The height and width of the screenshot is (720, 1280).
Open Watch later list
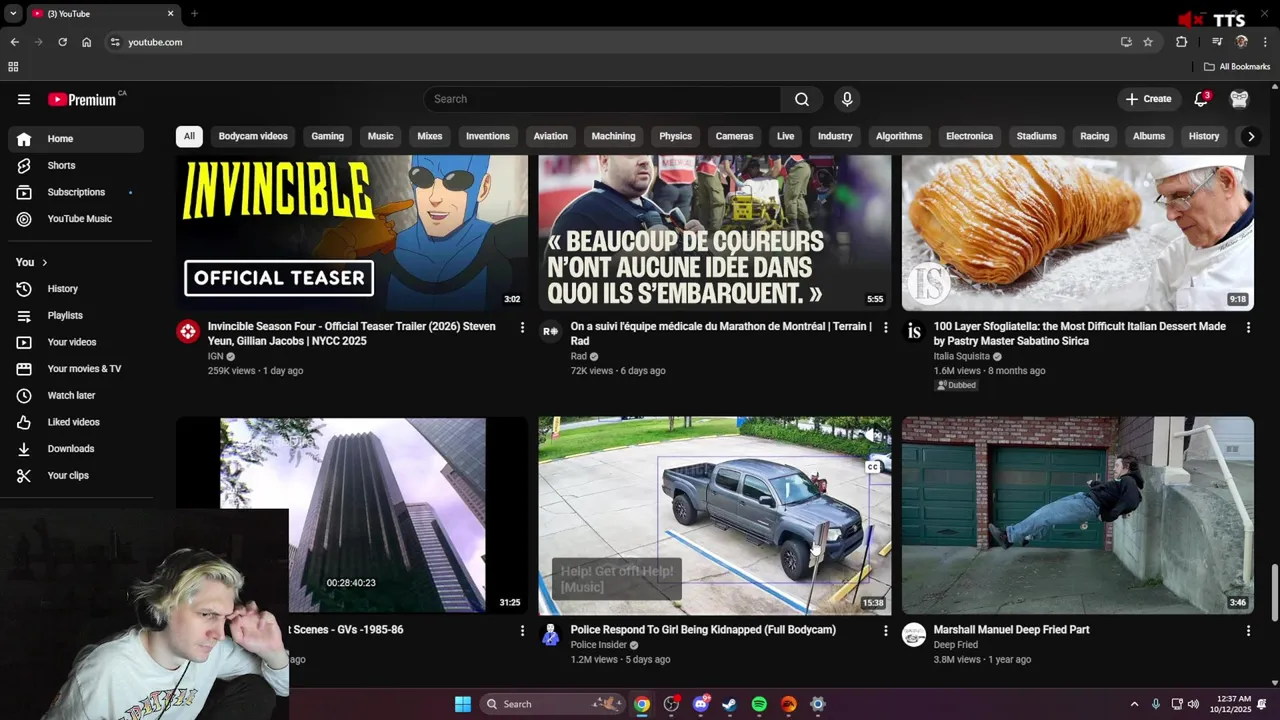click(76, 396)
